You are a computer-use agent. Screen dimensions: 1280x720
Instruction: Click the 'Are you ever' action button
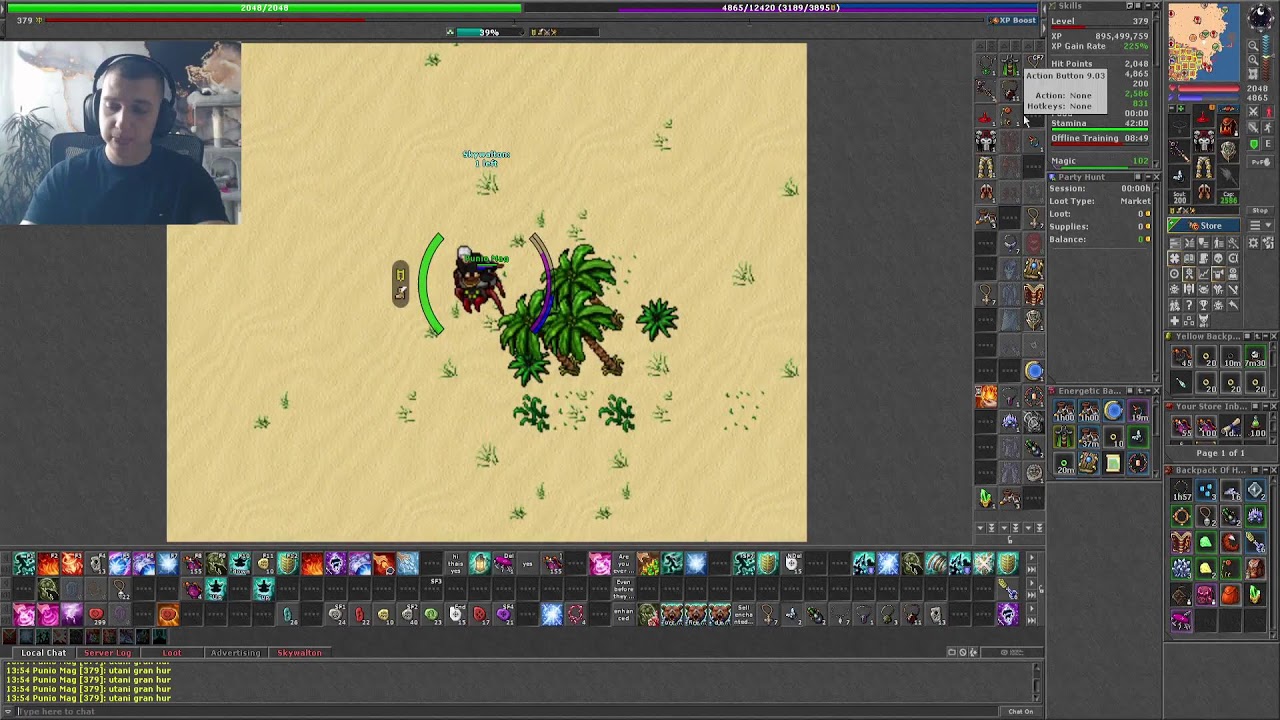tap(624, 565)
